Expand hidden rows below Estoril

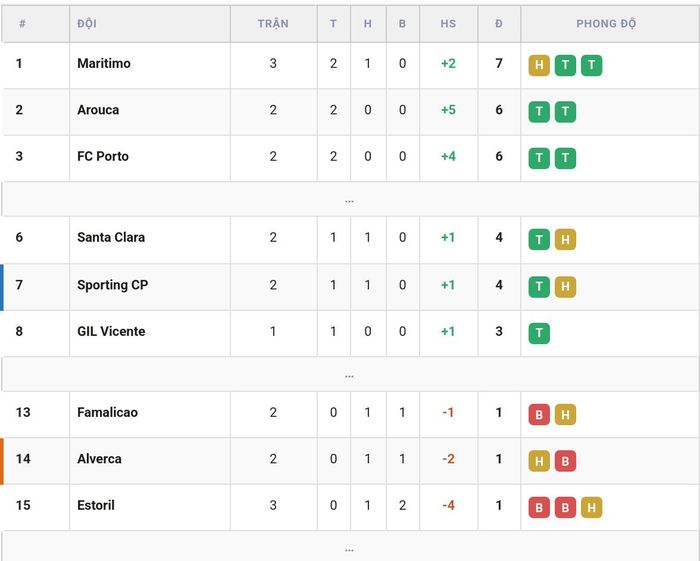point(350,548)
